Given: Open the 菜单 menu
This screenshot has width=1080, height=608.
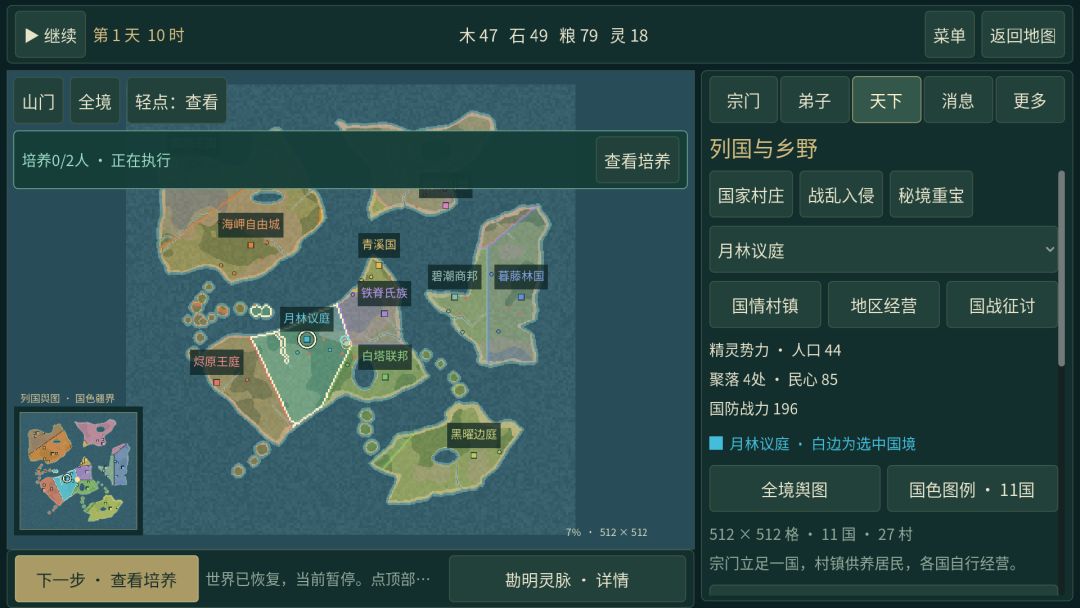Looking at the screenshot, I should tap(949, 35).
